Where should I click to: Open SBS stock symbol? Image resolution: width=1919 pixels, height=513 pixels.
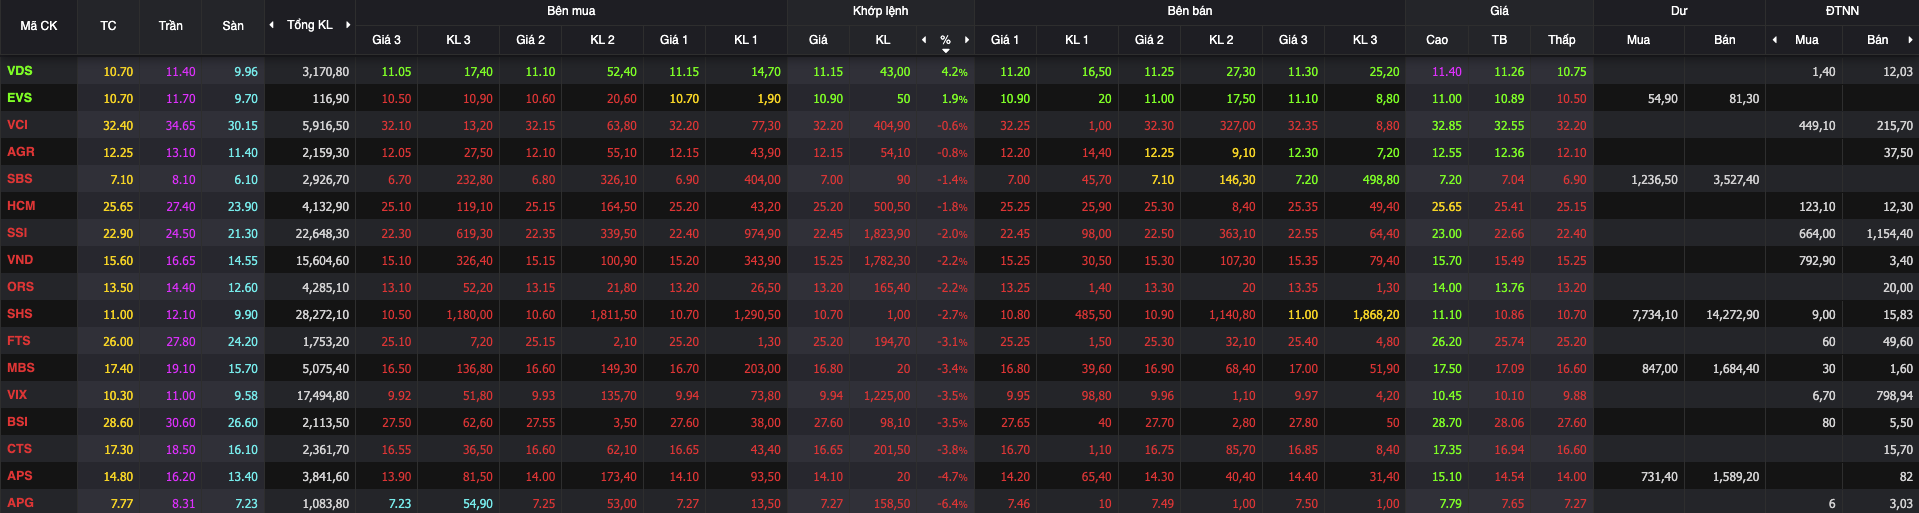point(20,179)
